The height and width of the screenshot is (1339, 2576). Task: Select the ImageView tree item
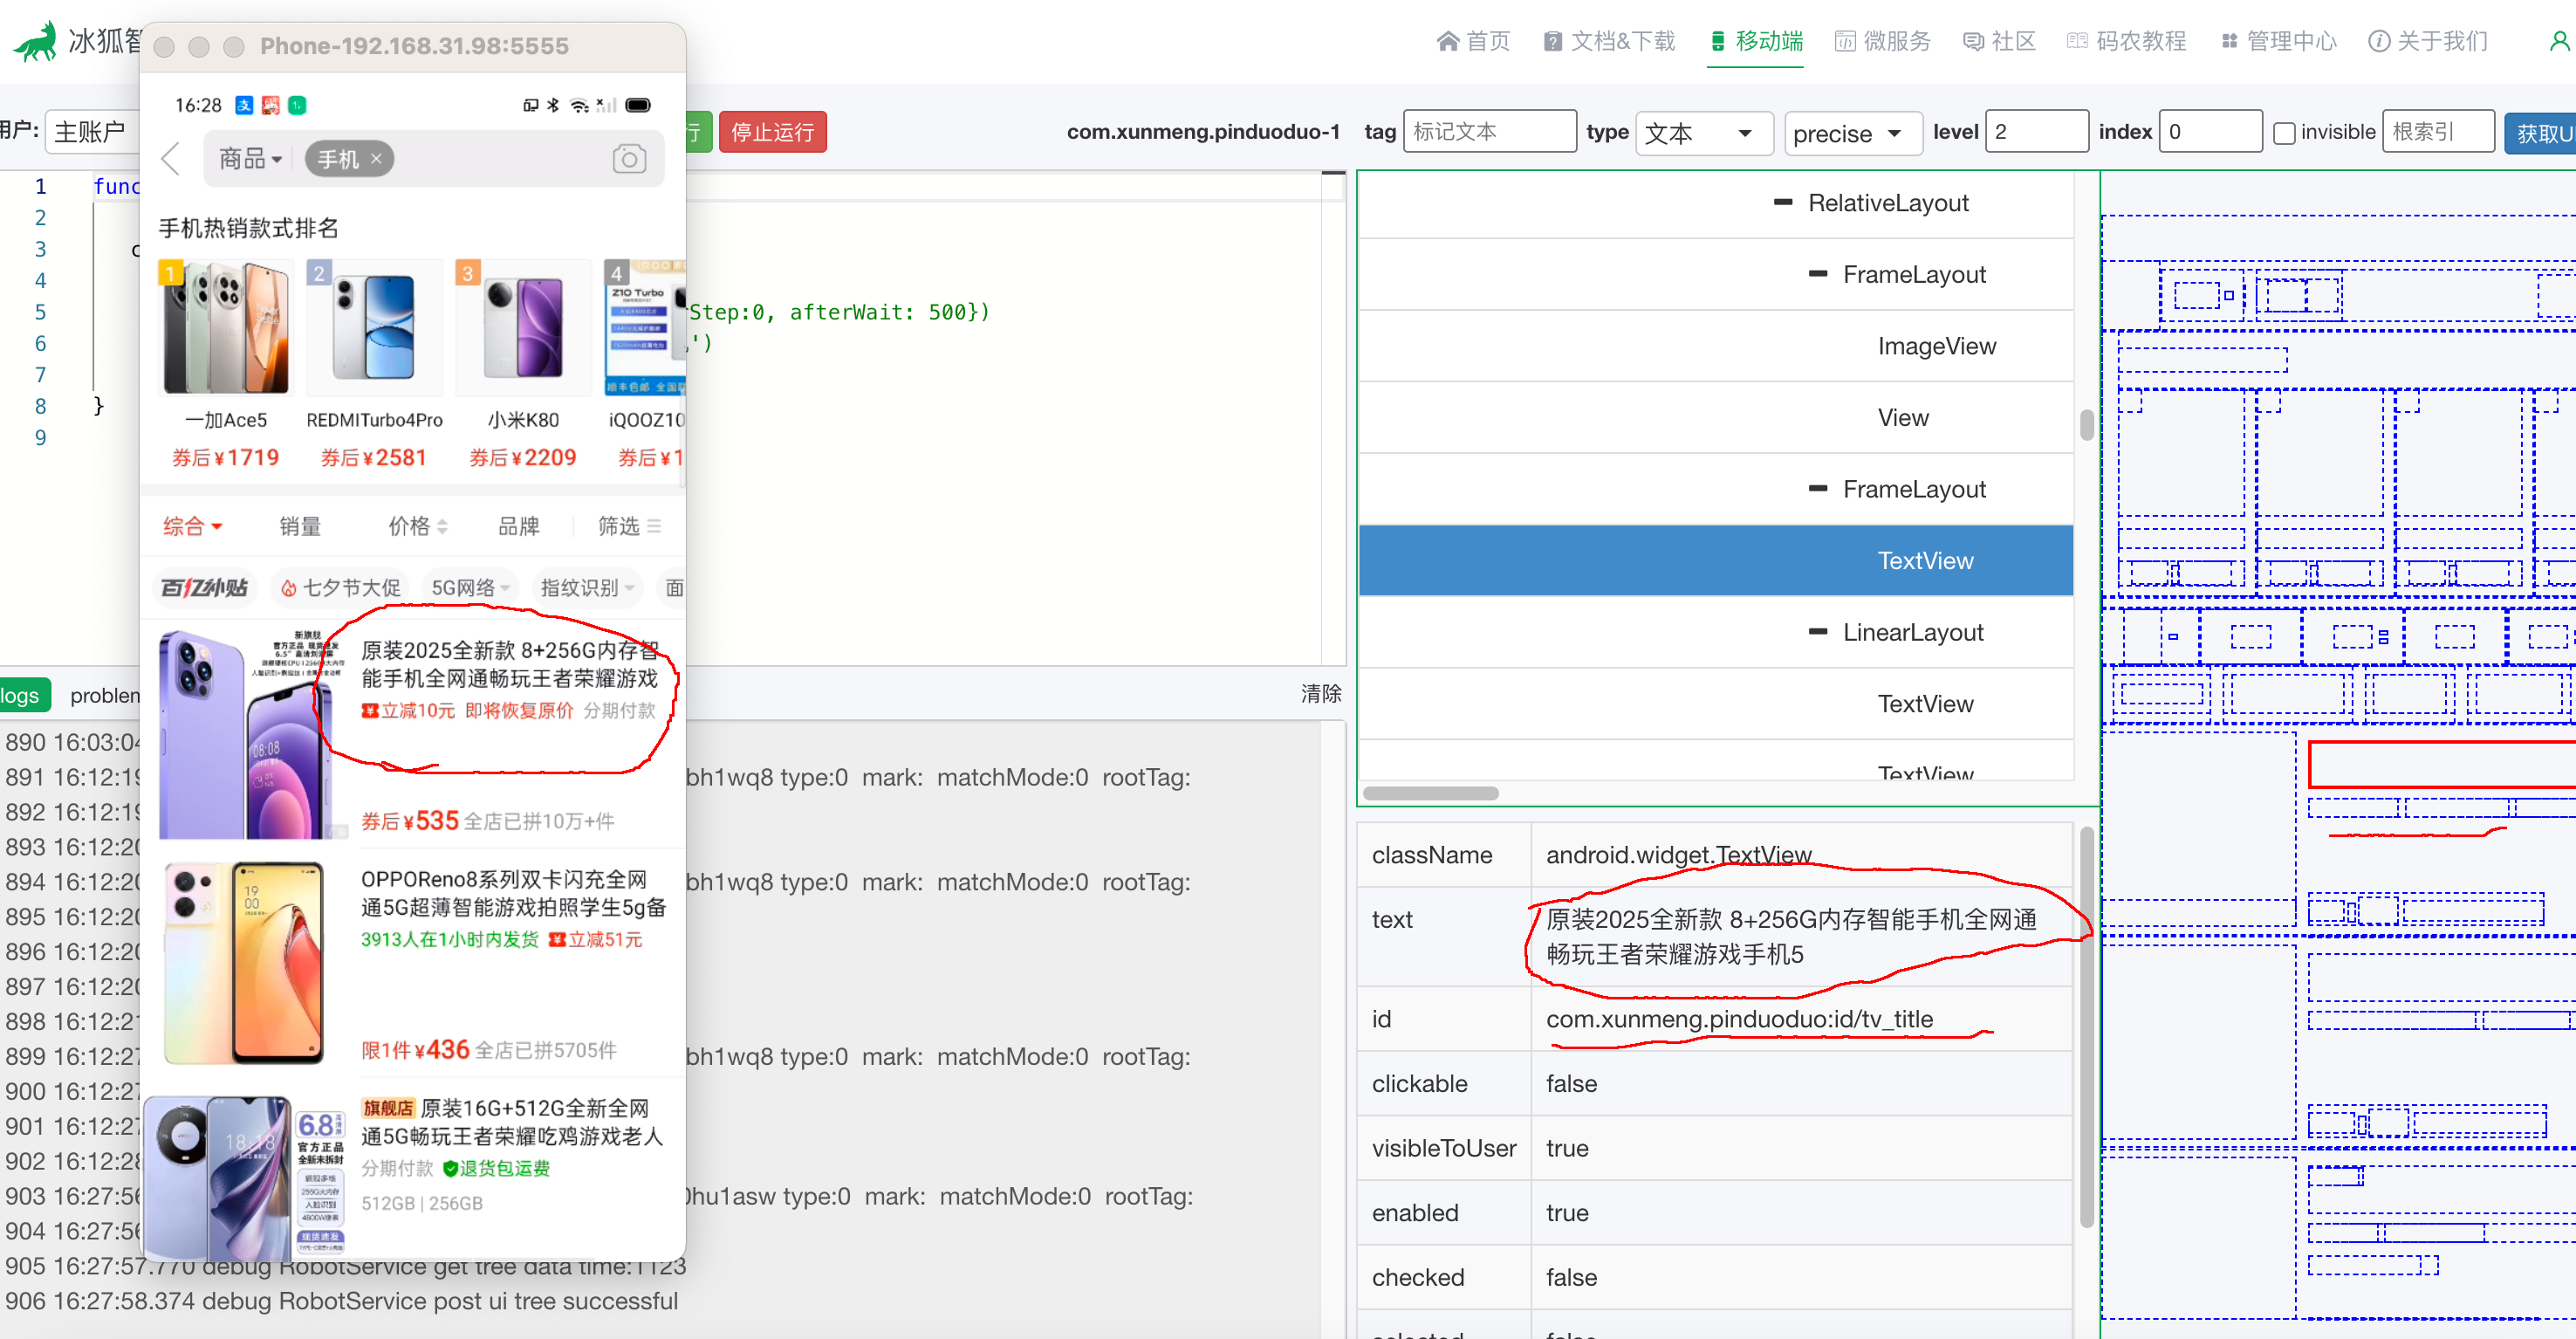click(1936, 346)
